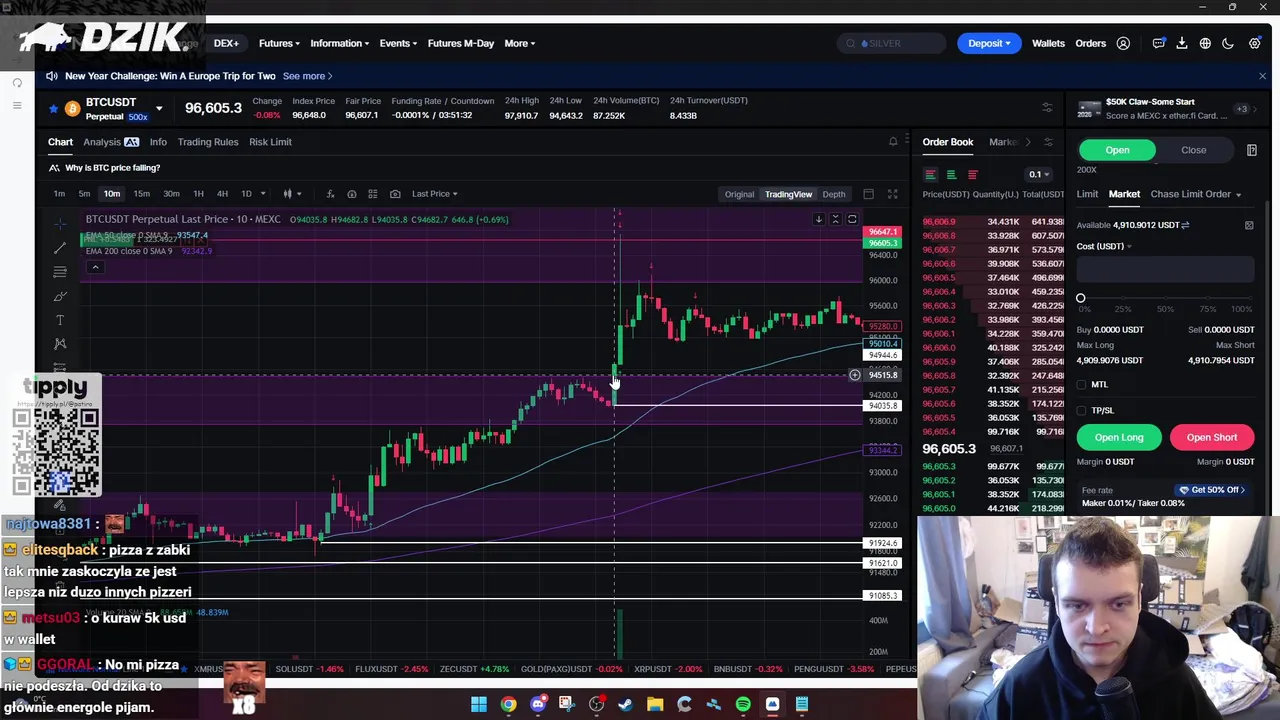The image size is (1280, 720).
Task: Open the indicators fx icon
Action: (330, 194)
